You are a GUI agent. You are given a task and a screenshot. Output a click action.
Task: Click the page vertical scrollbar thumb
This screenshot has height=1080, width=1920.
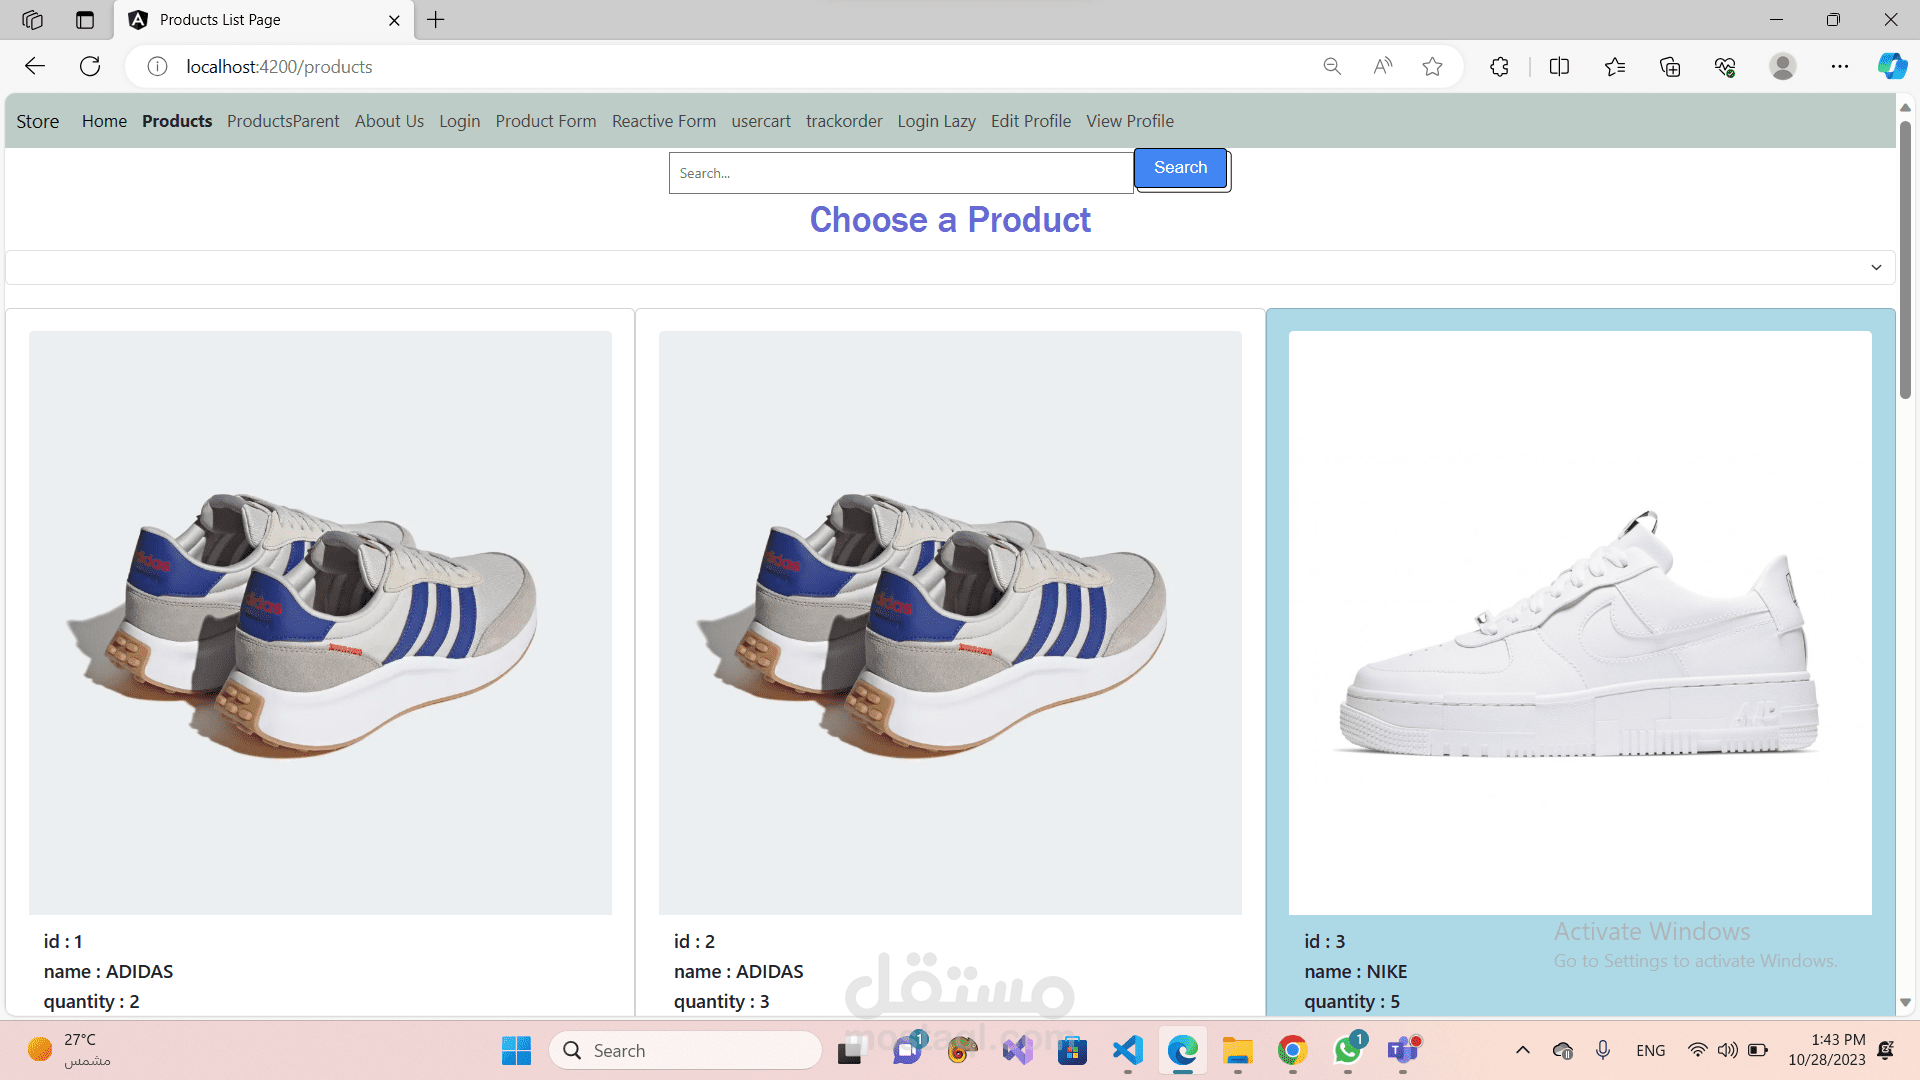pyautogui.click(x=1905, y=260)
